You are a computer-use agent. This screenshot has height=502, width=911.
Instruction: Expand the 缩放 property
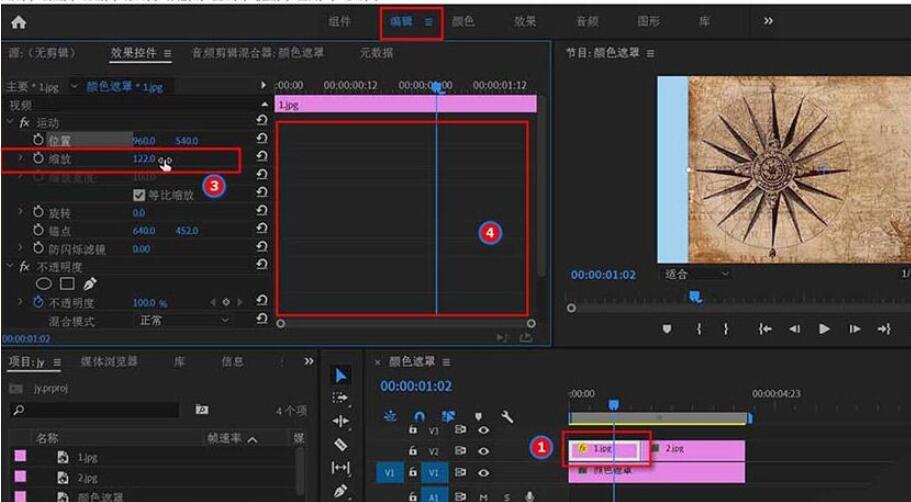[21, 158]
